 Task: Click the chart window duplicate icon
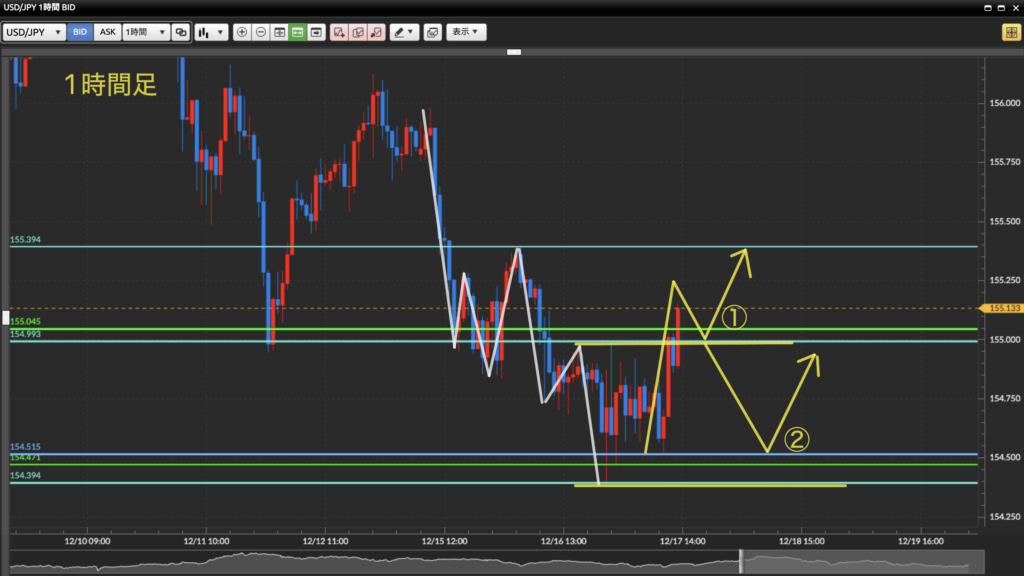(x=432, y=32)
